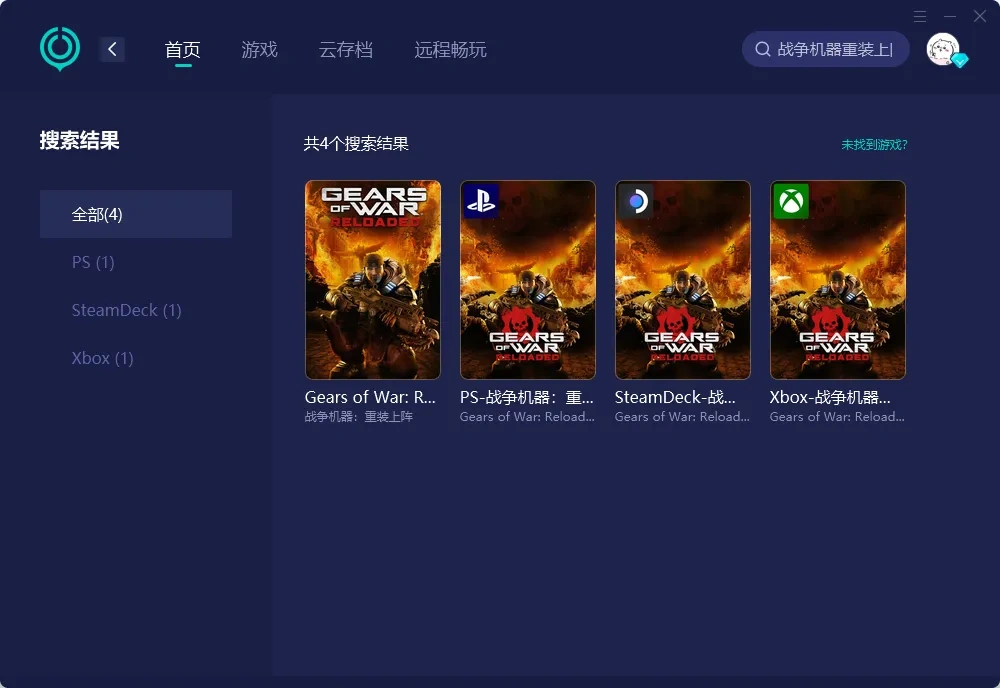Open the user avatar profile
This screenshot has width=1000, height=688.
tap(943, 49)
